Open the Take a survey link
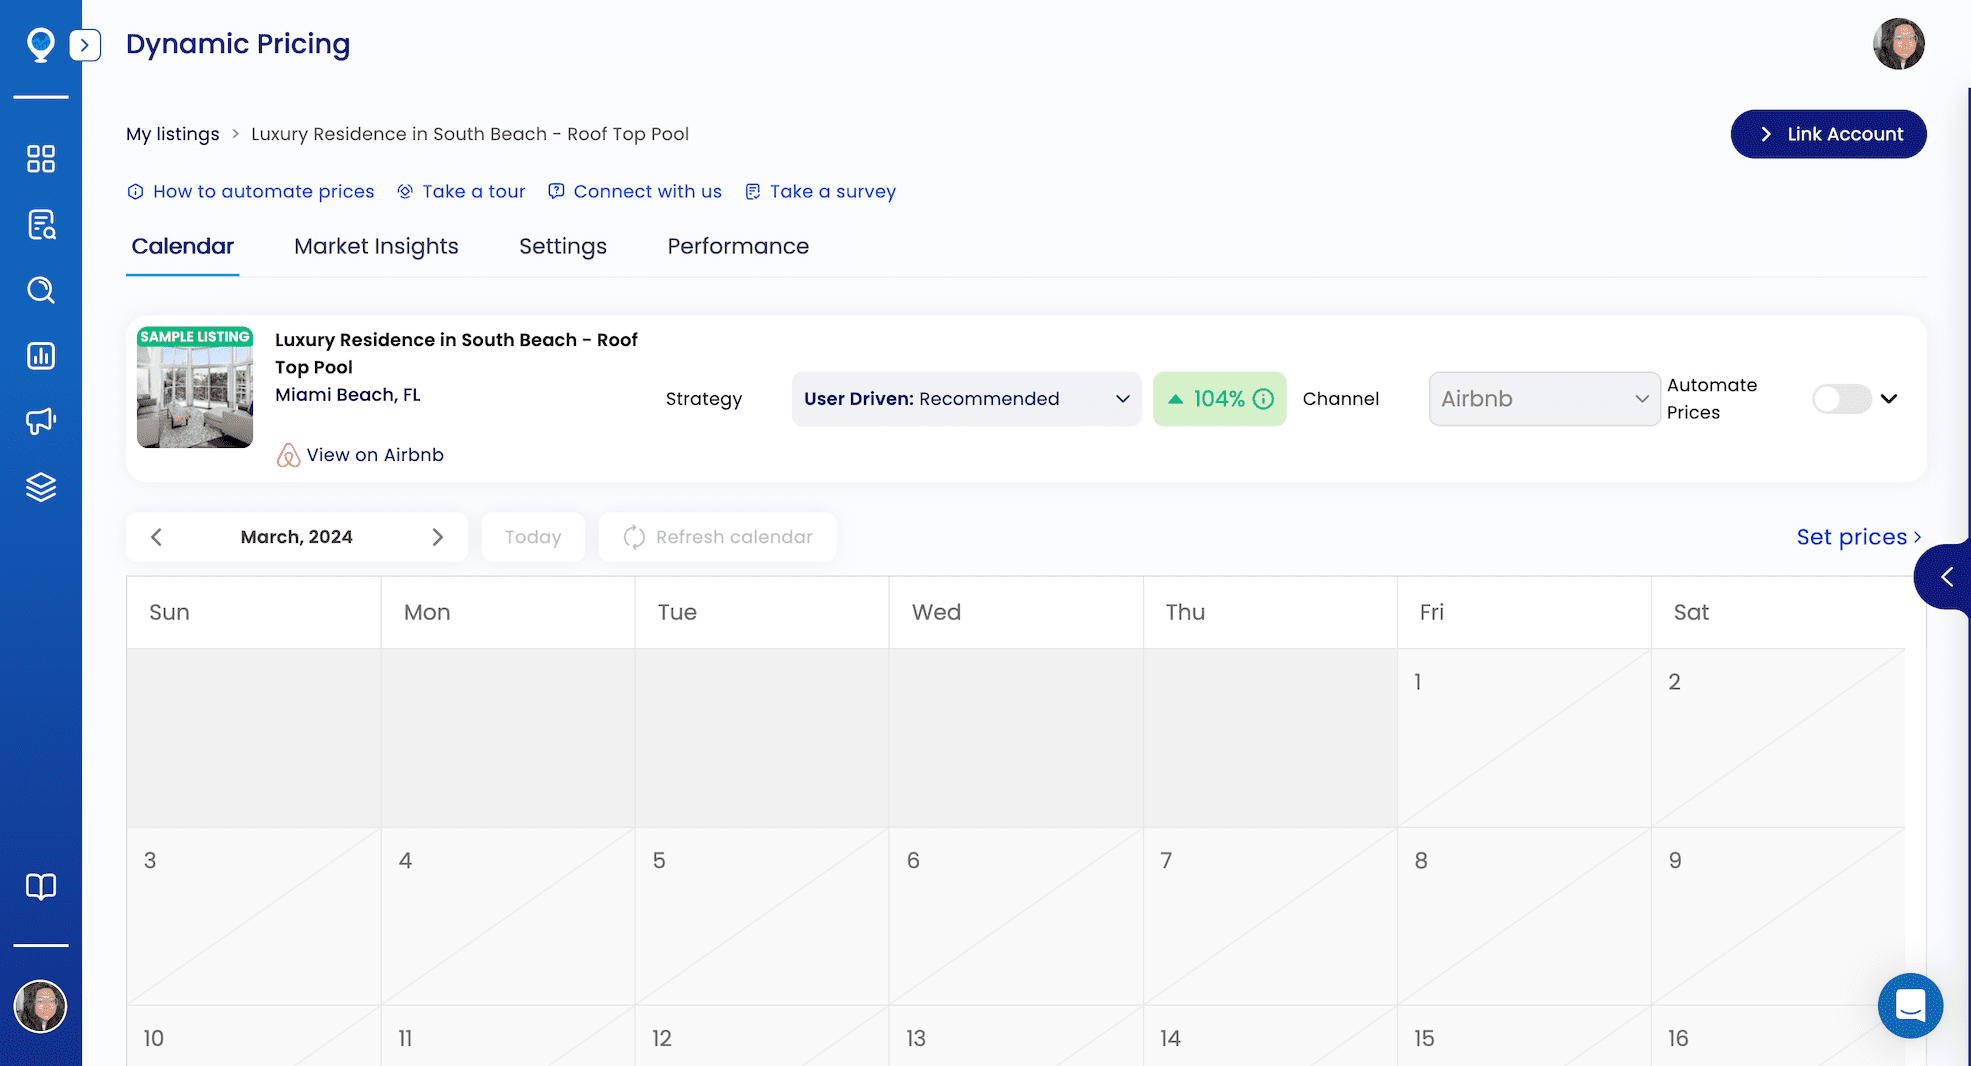 pyautogui.click(x=832, y=191)
